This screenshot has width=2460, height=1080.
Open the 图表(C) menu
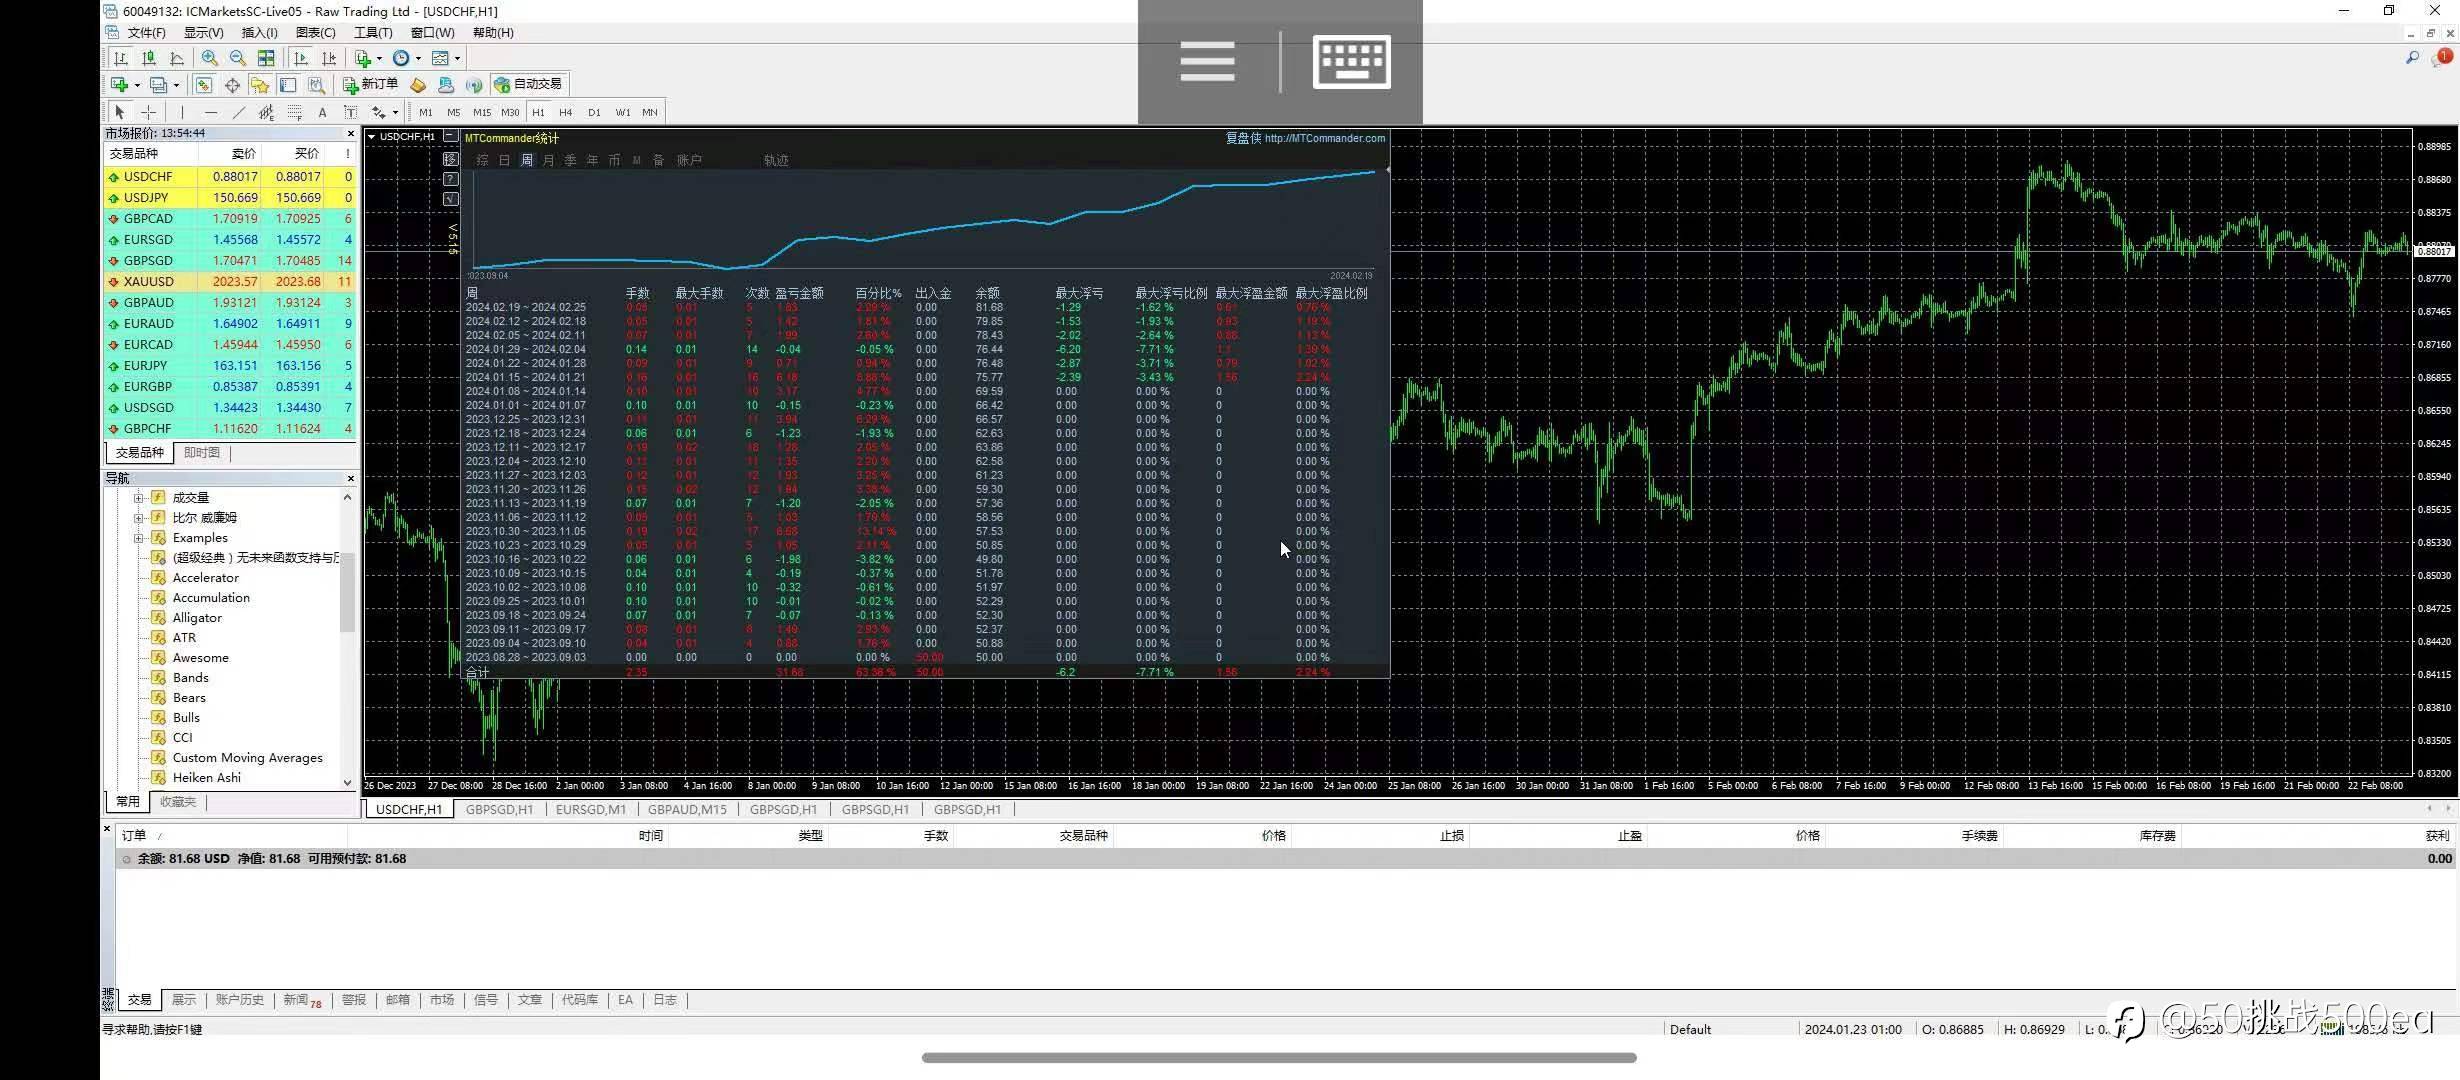coord(315,33)
